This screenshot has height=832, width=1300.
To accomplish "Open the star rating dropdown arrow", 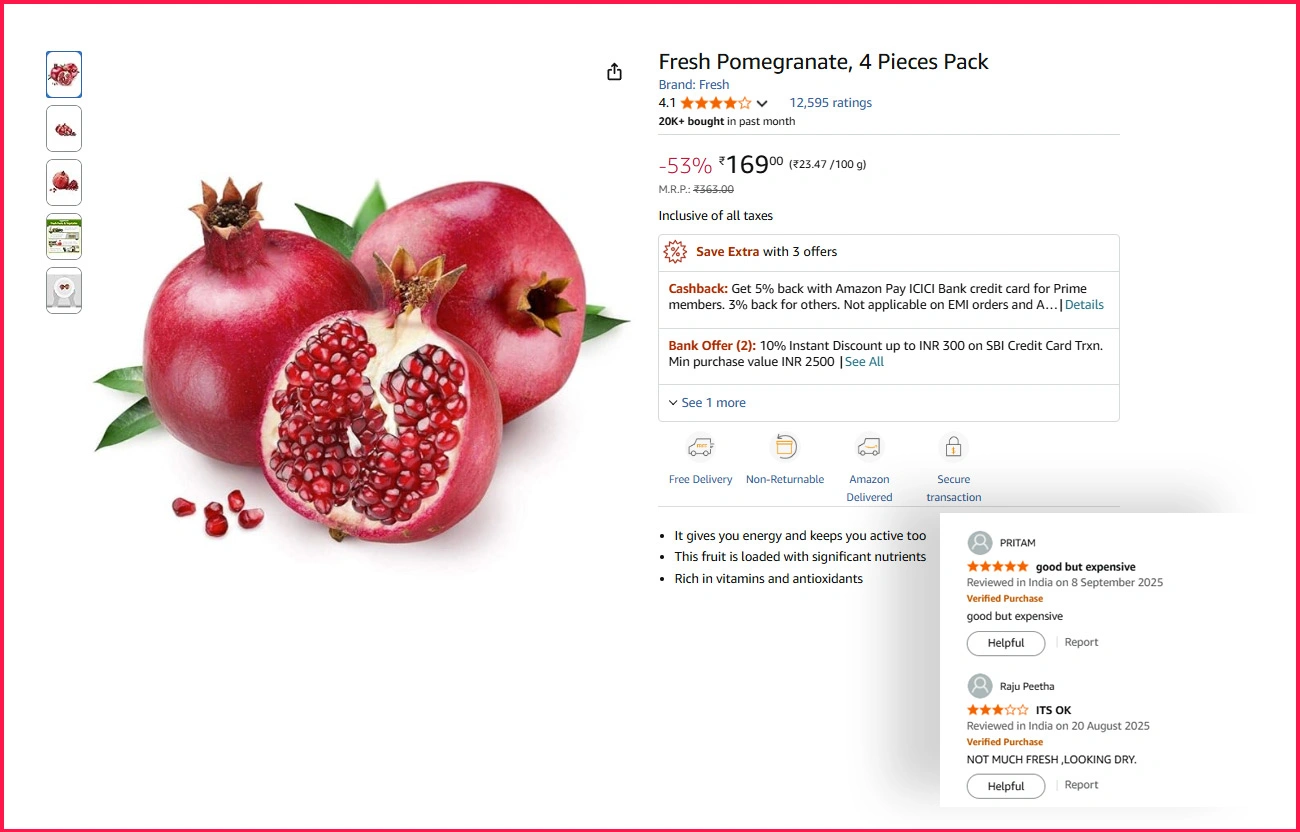I will coord(762,103).
